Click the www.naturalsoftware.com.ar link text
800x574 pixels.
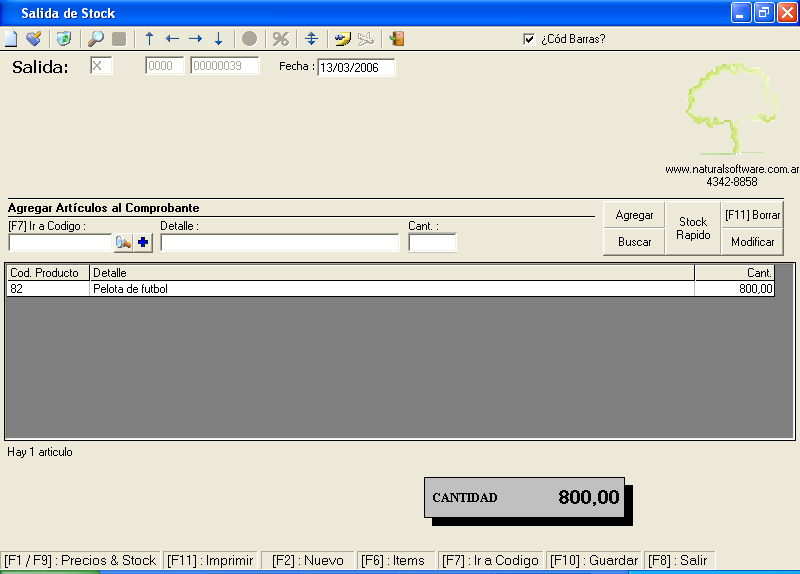coord(732,169)
